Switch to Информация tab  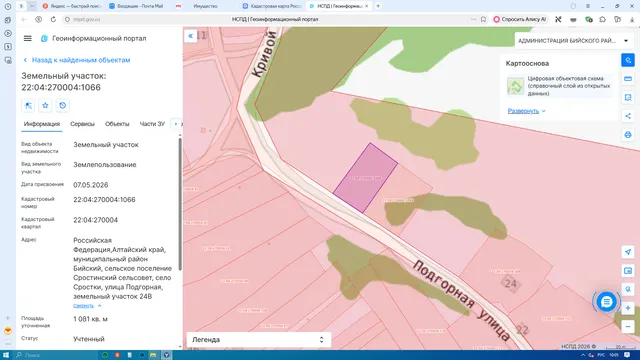point(42,124)
